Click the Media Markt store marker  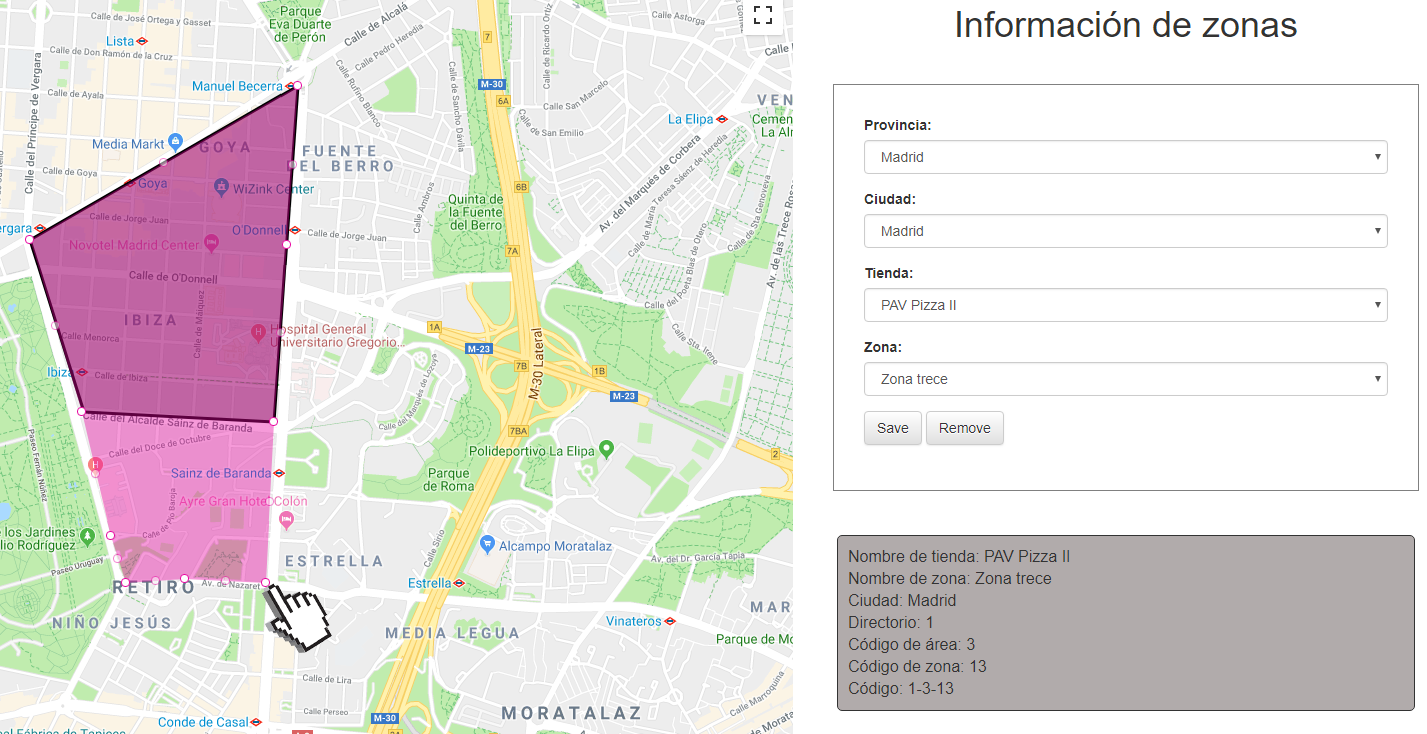[x=176, y=143]
